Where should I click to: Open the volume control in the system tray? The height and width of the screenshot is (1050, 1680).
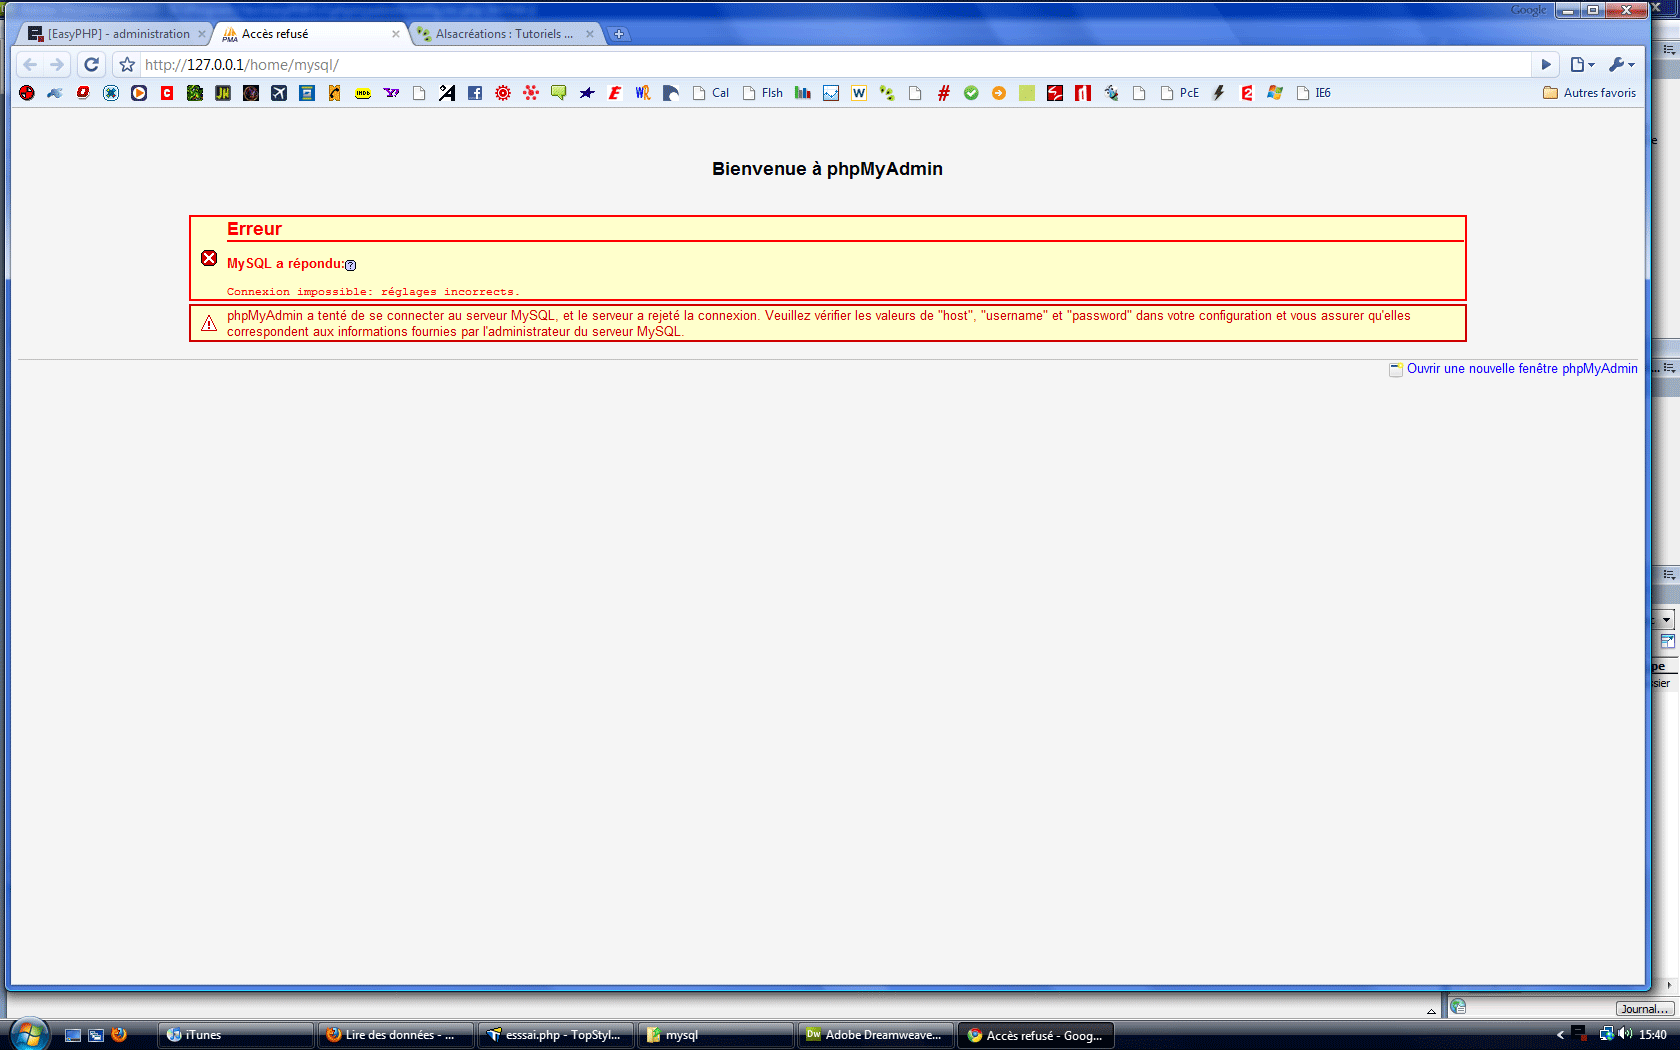(x=1624, y=1034)
